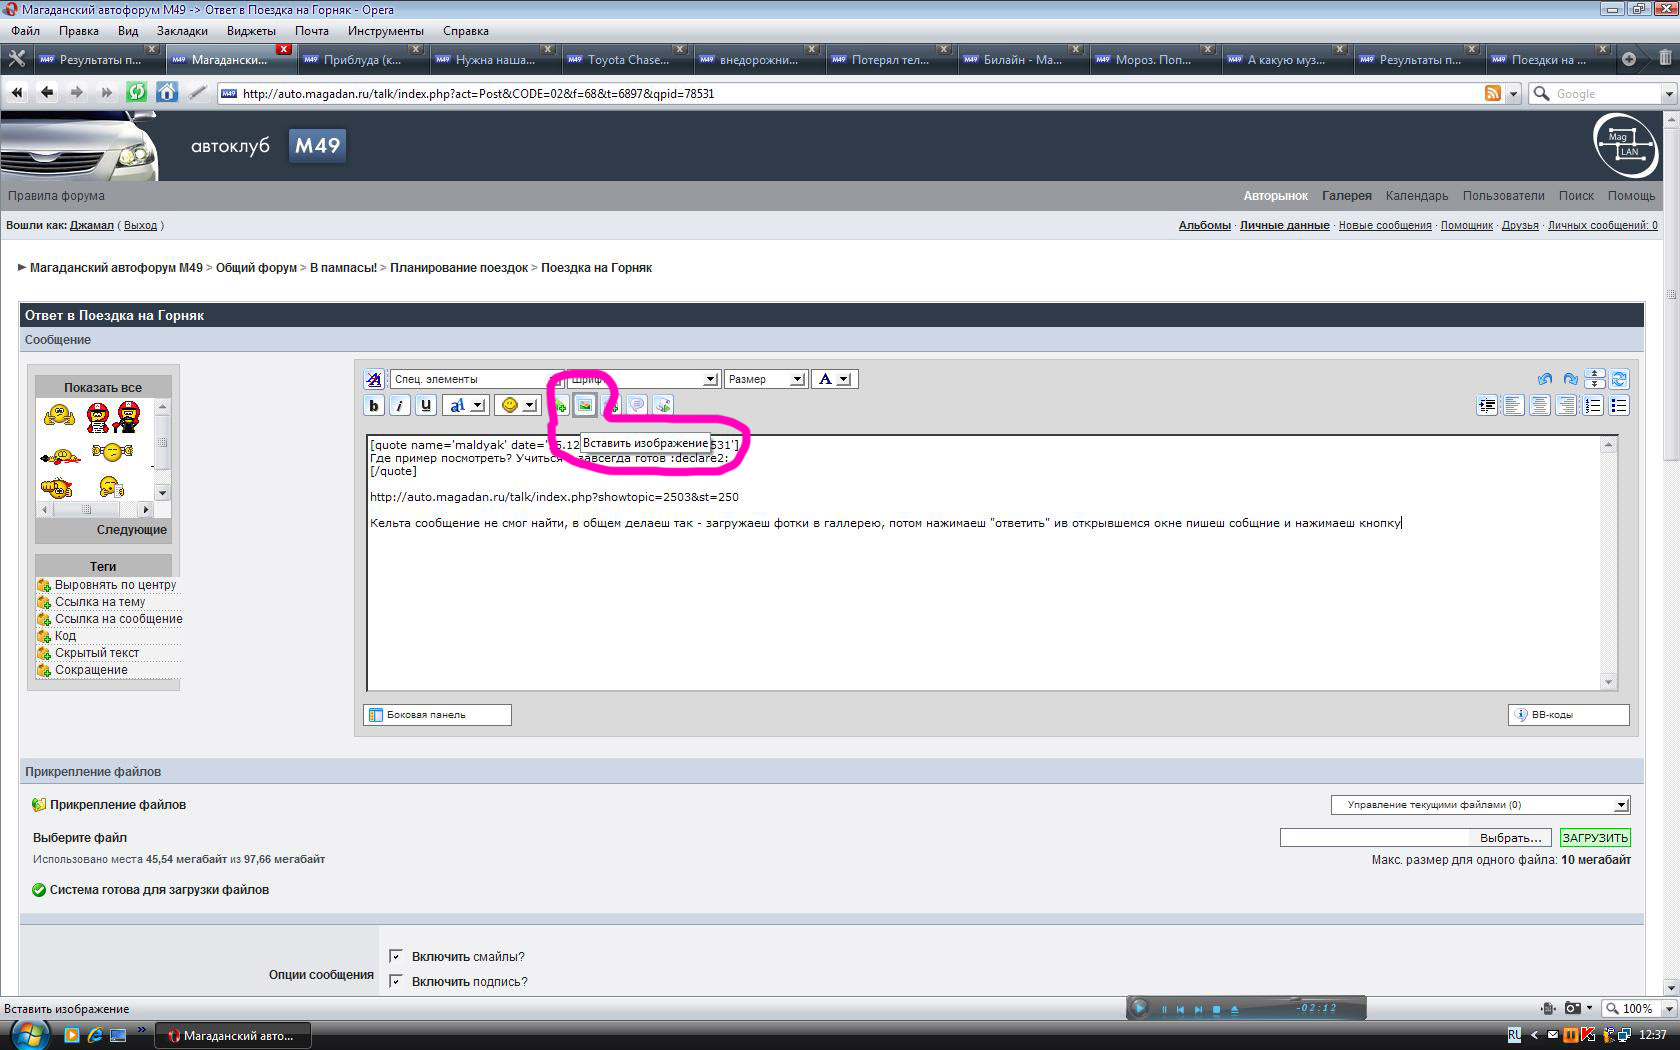
Task: Insert a numbered list
Action: coord(1593,405)
